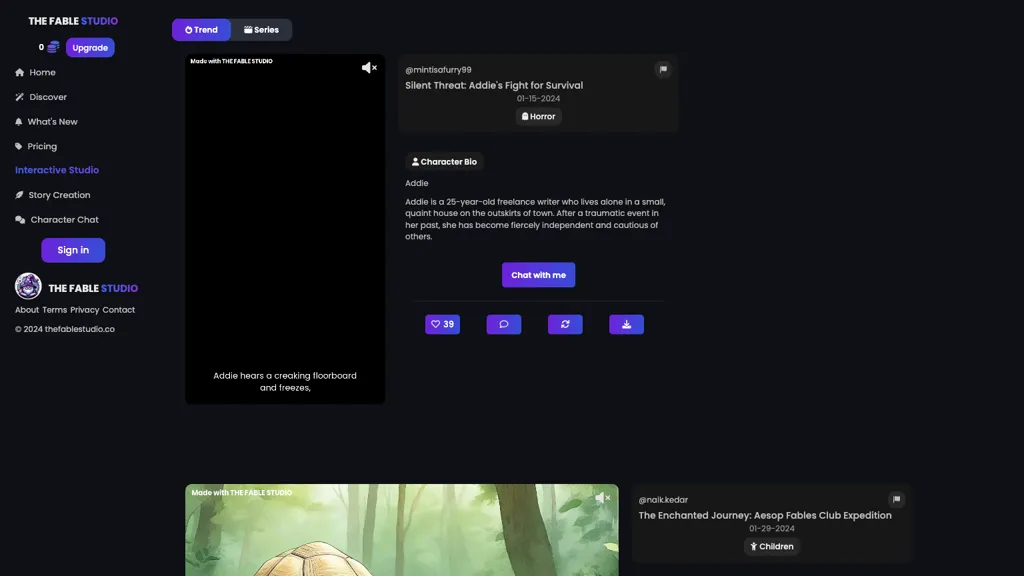This screenshot has width=1024, height=576.
Task: Open the Interactive Studio menu item
Action: 57,170
